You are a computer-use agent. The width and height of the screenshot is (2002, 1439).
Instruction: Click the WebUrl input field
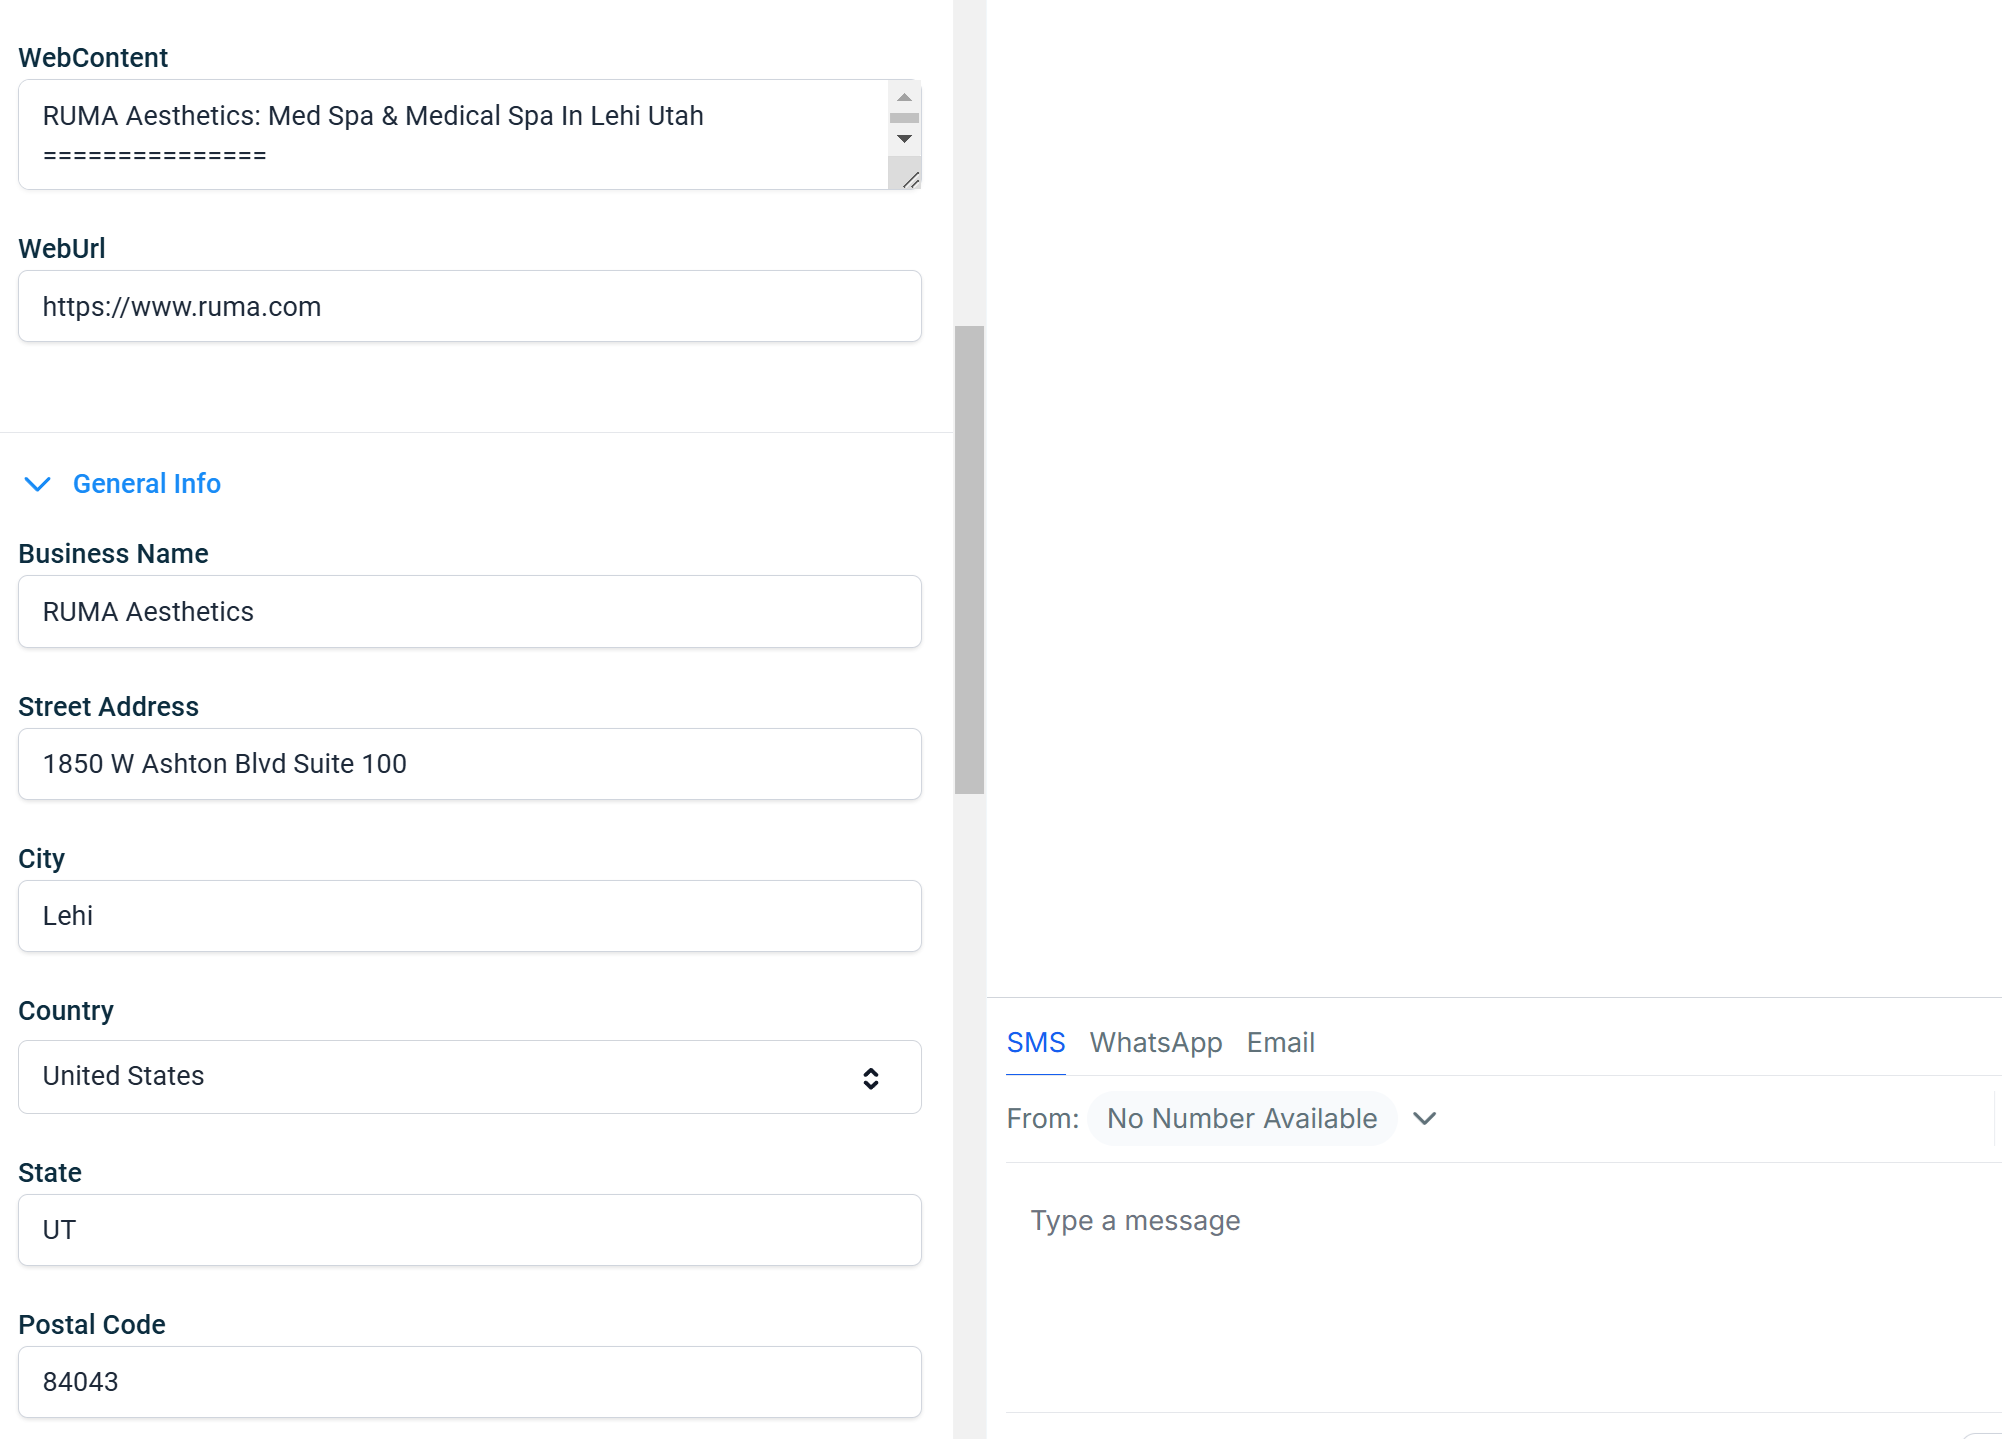(470, 306)
